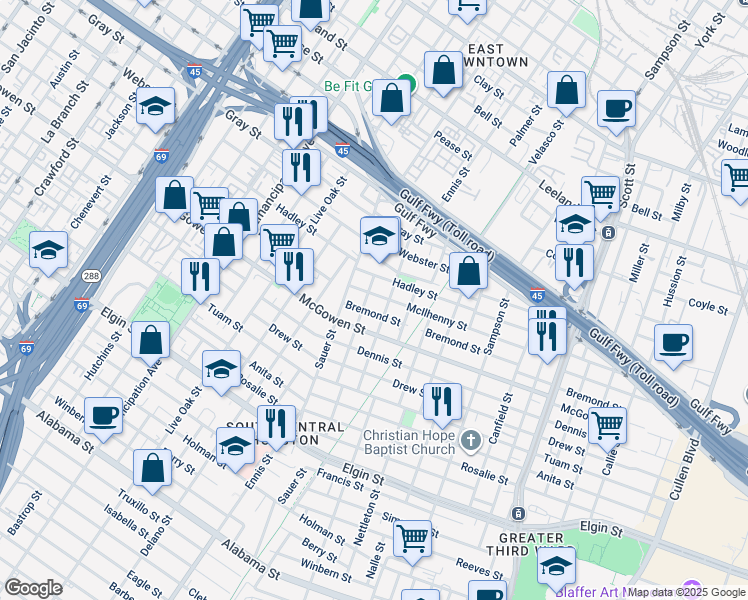Select the shopping bag marker beside Be Fit
Image resolution: width=748 pixels, height=600 pixels.
(391, 101)
